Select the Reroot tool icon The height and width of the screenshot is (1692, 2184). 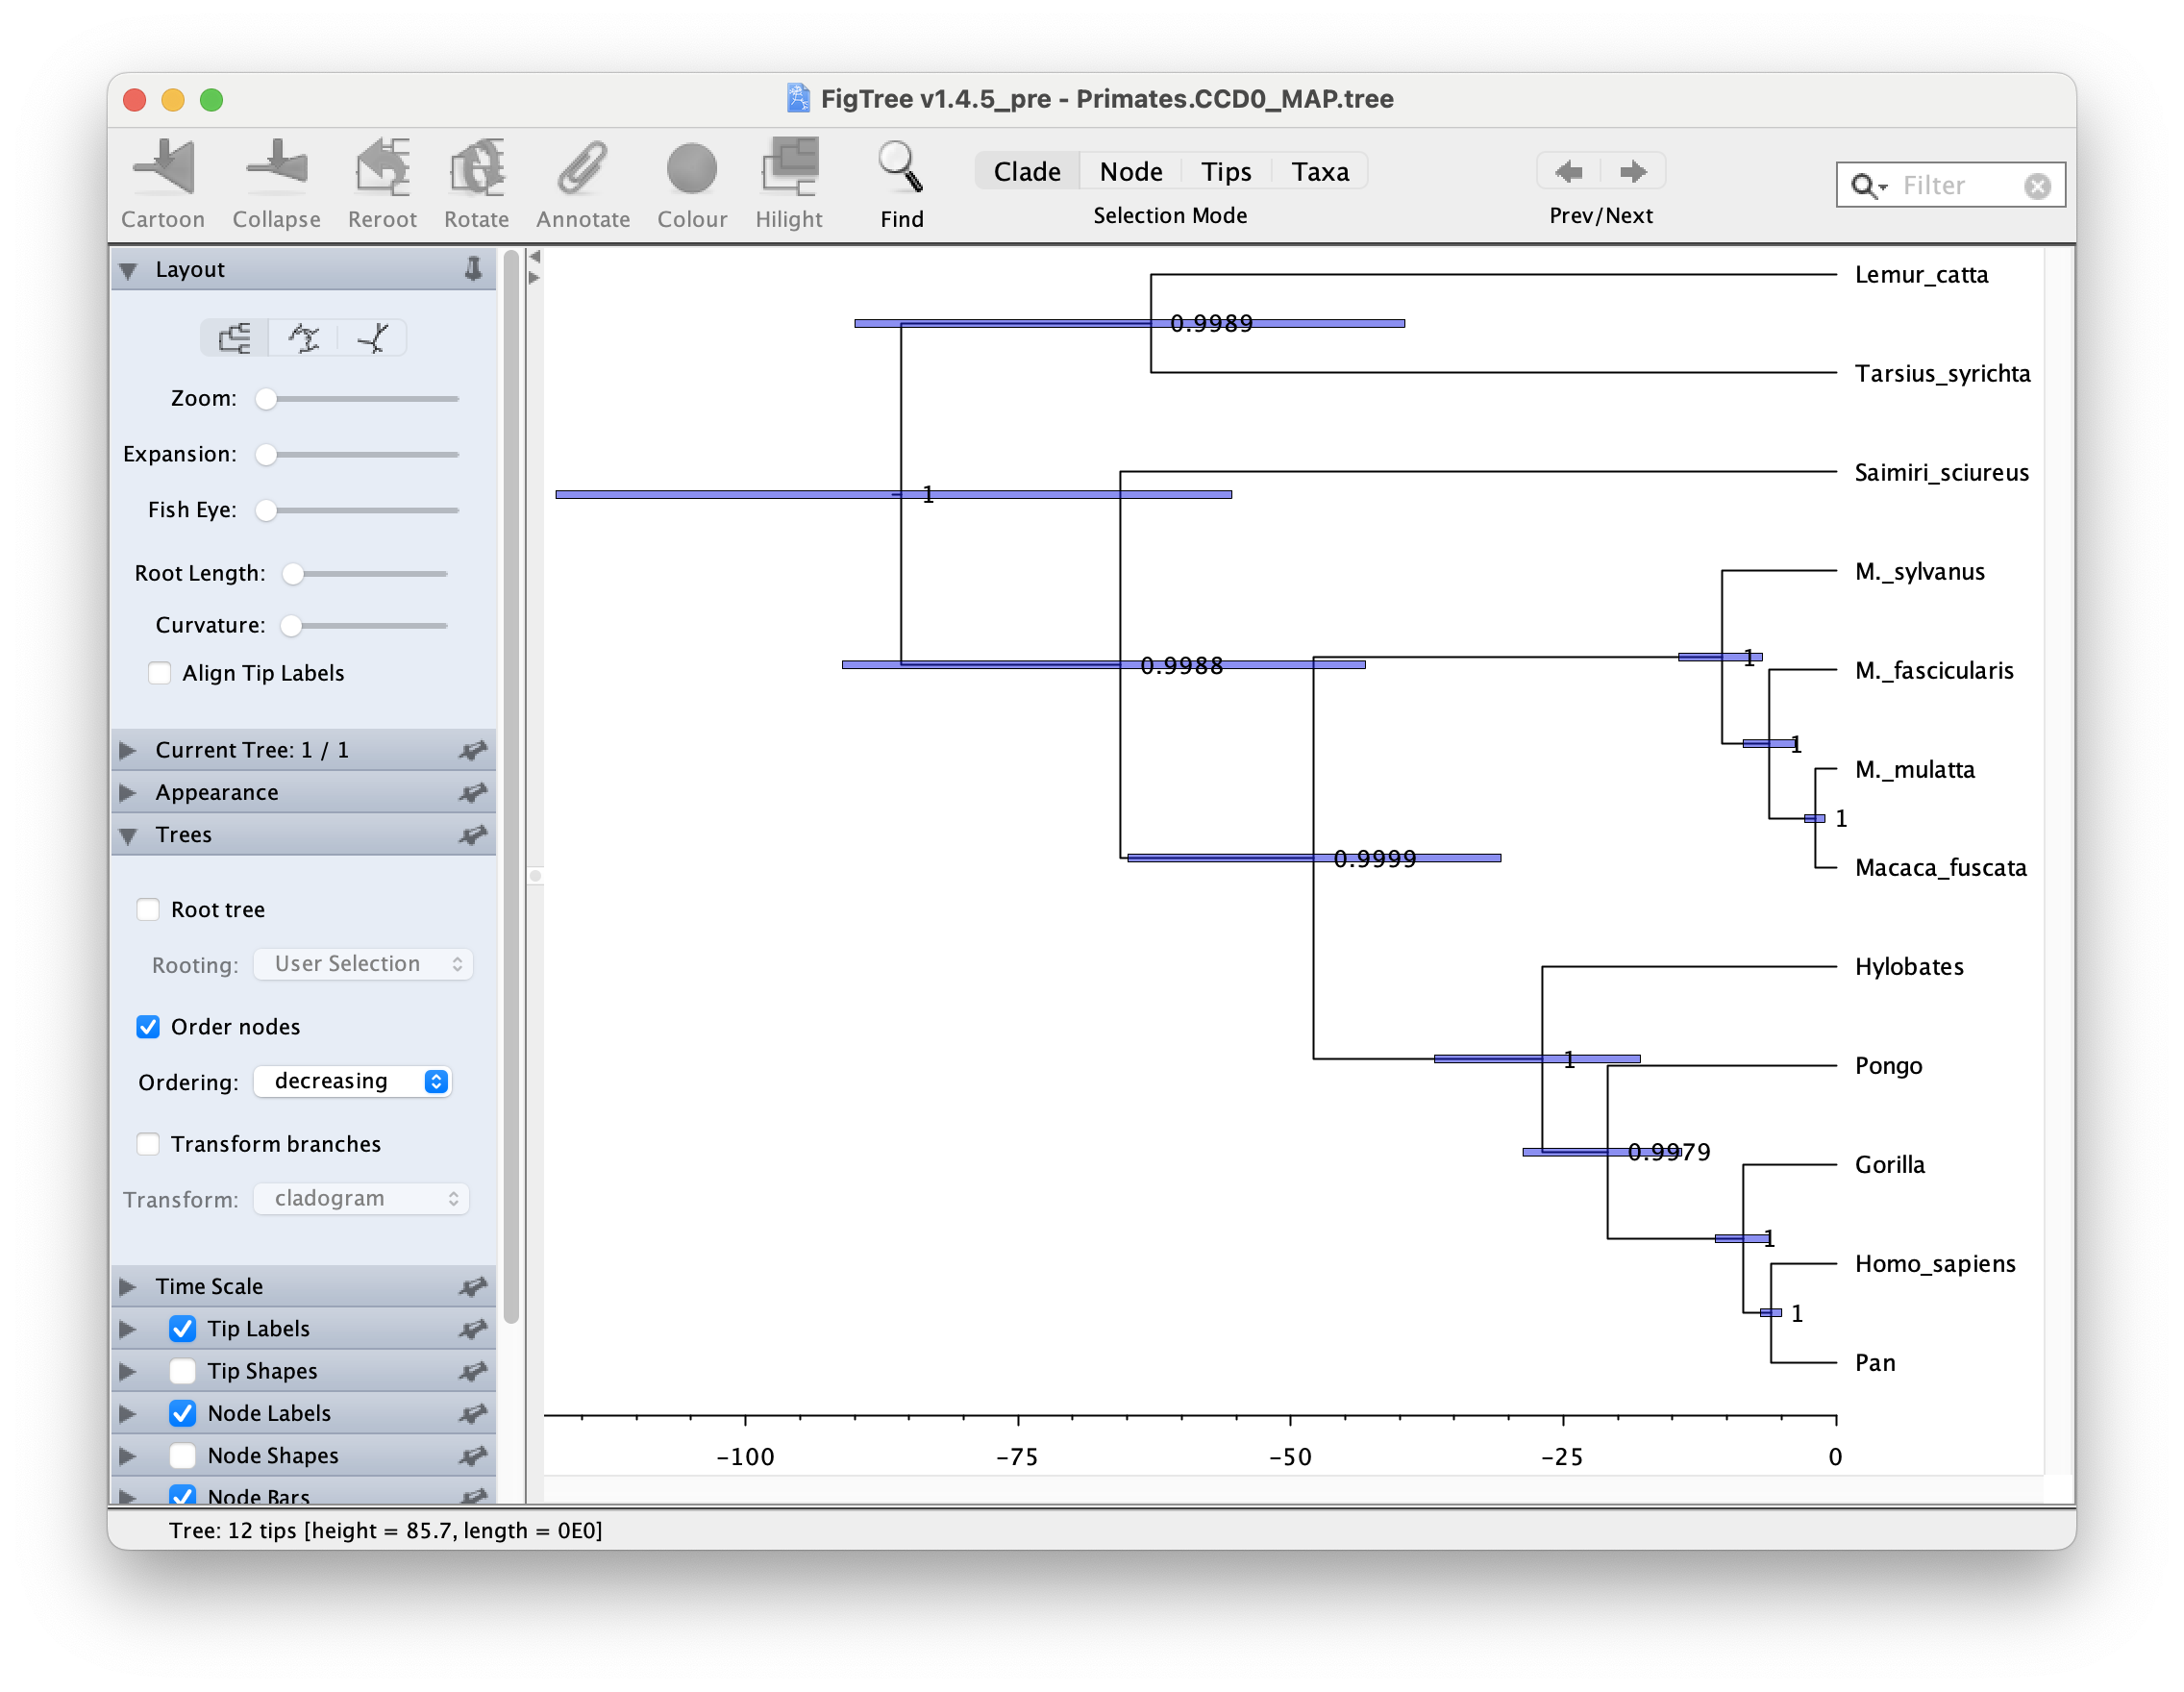coord(382,168)
